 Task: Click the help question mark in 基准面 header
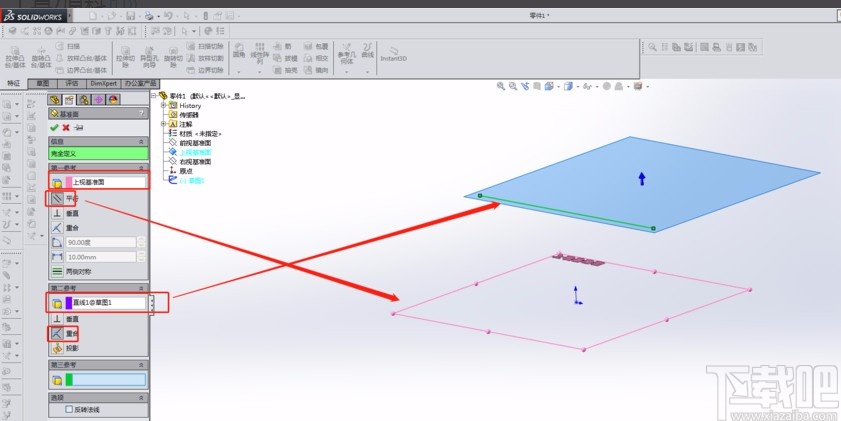(x=141, y=114)
